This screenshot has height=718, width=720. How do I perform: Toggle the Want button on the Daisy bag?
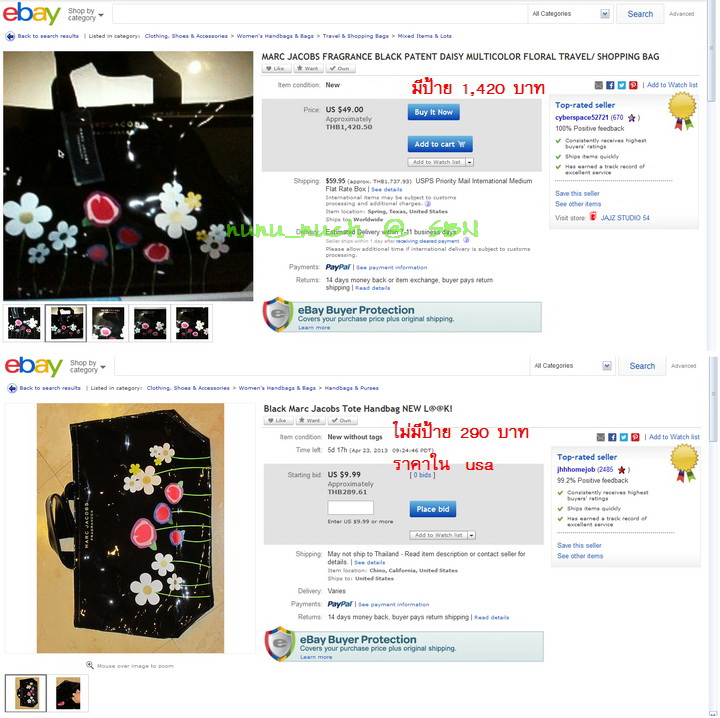tap(308, 68)
